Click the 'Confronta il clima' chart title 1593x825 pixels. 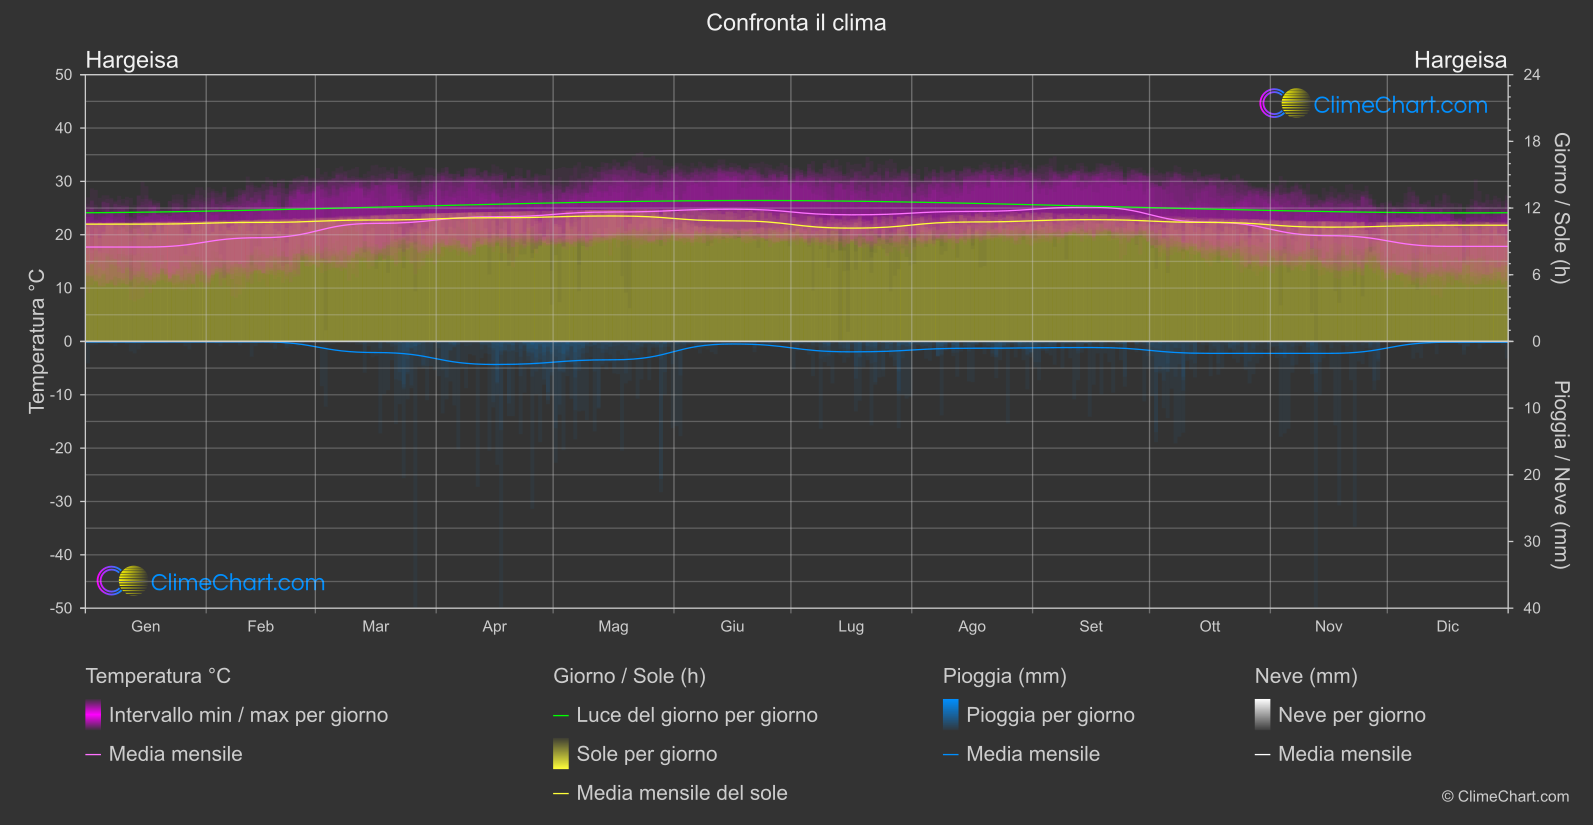coord(796,23)
